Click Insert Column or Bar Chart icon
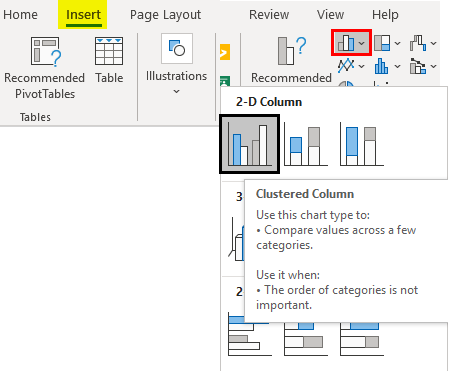Screen dimensions: 452x371 pos(345,43)
